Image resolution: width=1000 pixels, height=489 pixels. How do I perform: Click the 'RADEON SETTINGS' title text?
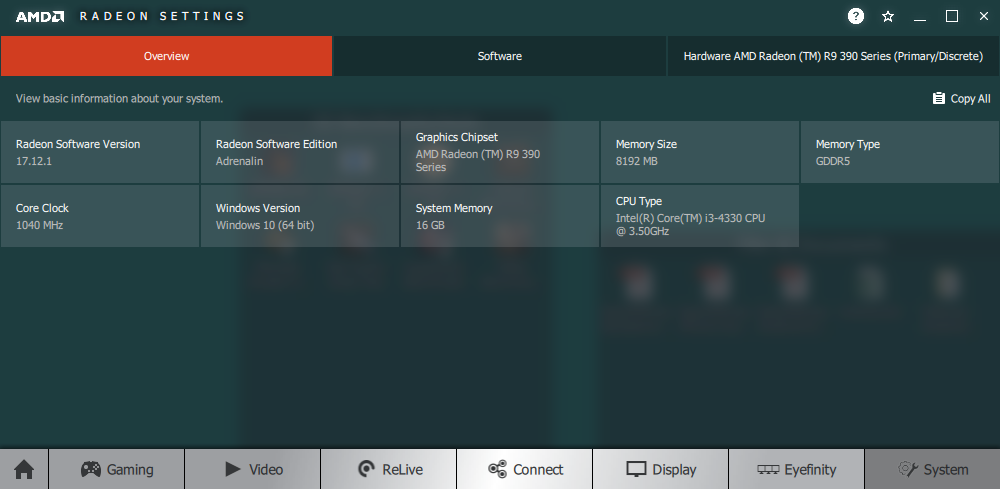tap(162, 17)
